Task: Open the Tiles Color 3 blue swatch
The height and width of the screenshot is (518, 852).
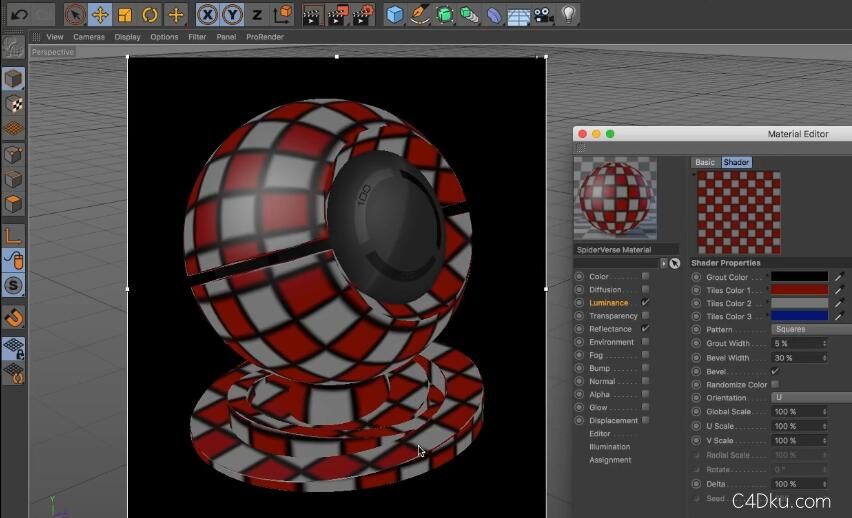Action: coord(799,316)
